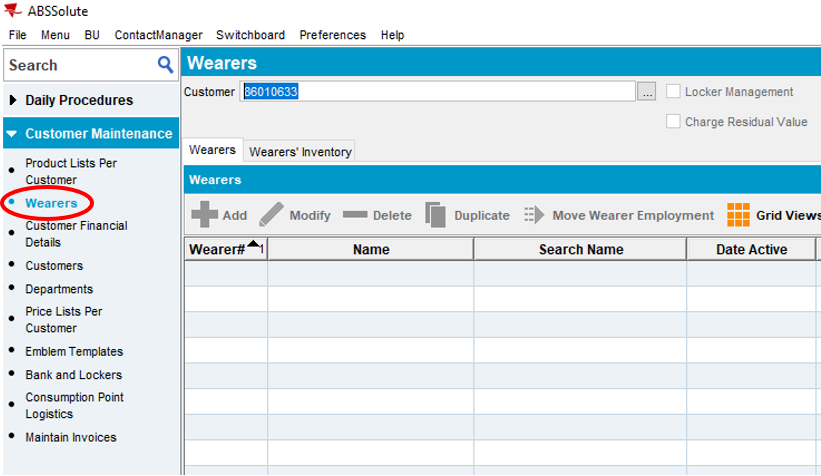This screenshot has height=476, width=821.
Task: Open Customer Financial Details in sidebar
Action: pyautogui.click(x=76, y=234)
